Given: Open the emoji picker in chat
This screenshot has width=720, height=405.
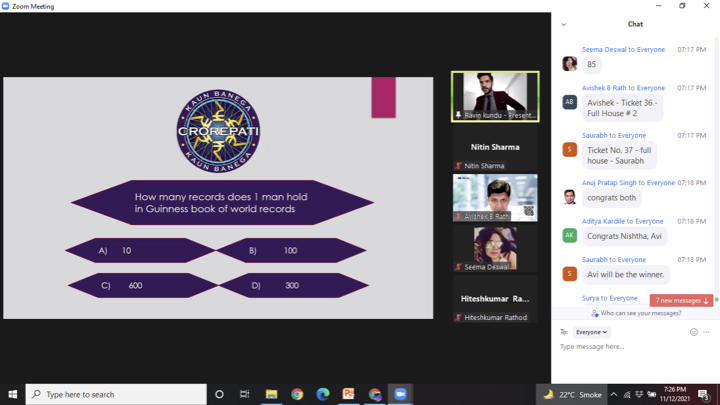Looking at the screenshot, I should (x=693, y=332).
